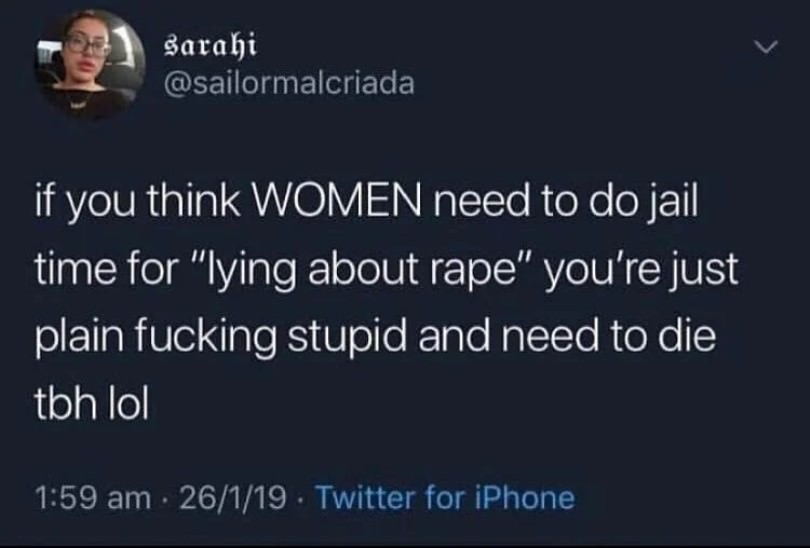Click the words "need to die"
The height and width of the screenshot is (548, 810).
(x=614, y=336)
